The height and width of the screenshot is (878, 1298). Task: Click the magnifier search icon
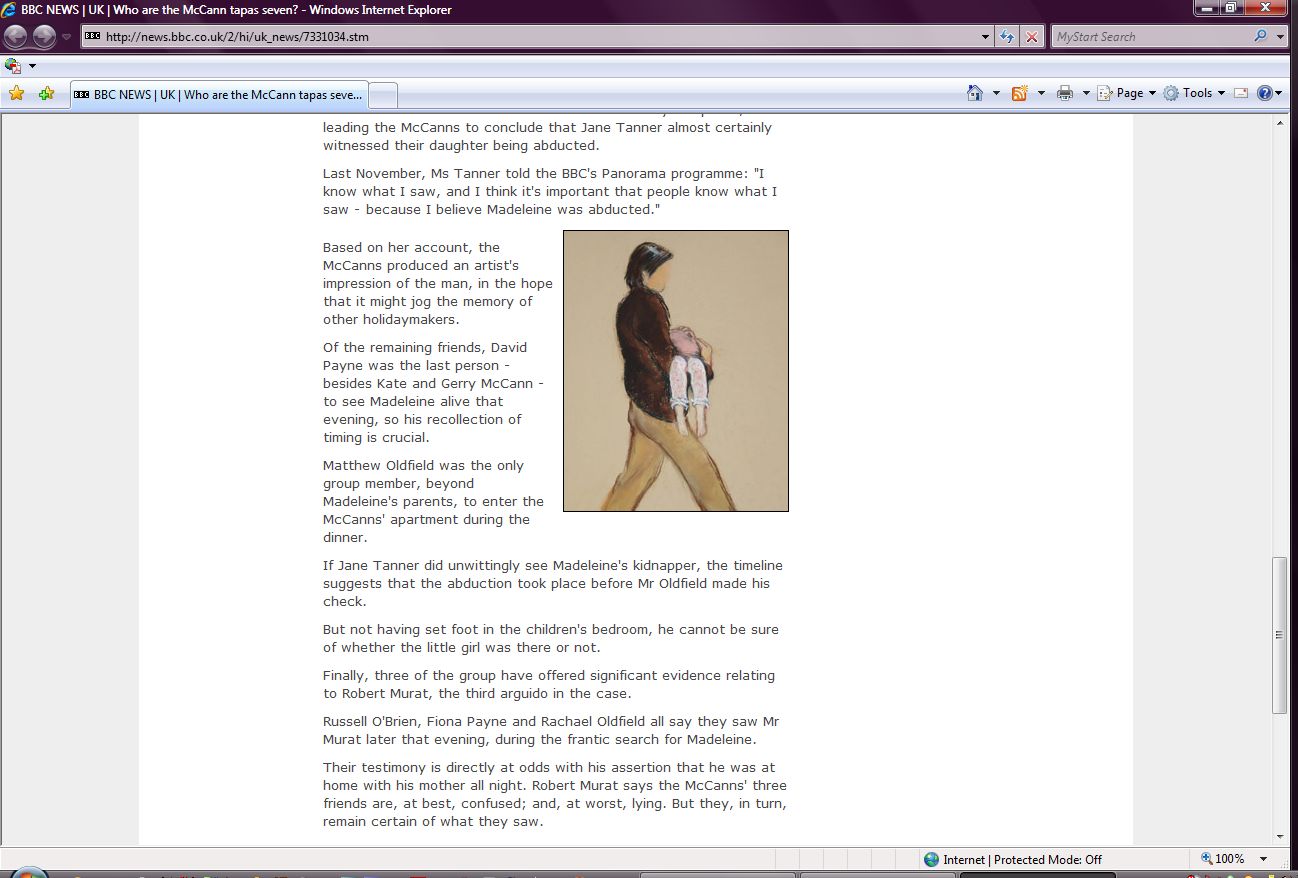click(1260, 37)
